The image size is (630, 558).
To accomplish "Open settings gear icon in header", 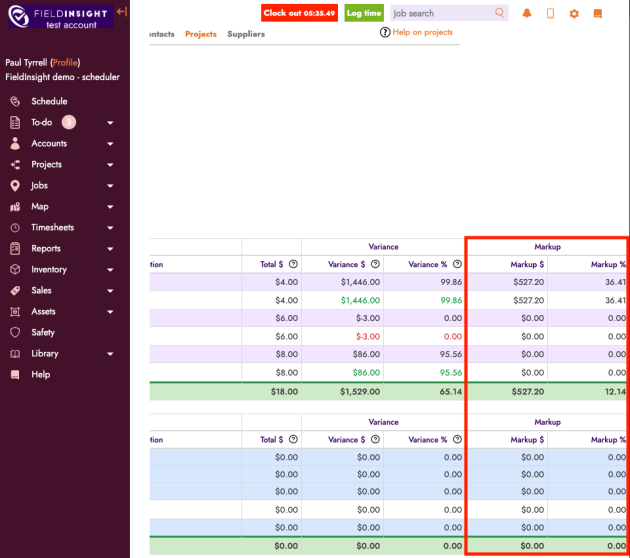I will pyautogui.click(x=574, y=13).
